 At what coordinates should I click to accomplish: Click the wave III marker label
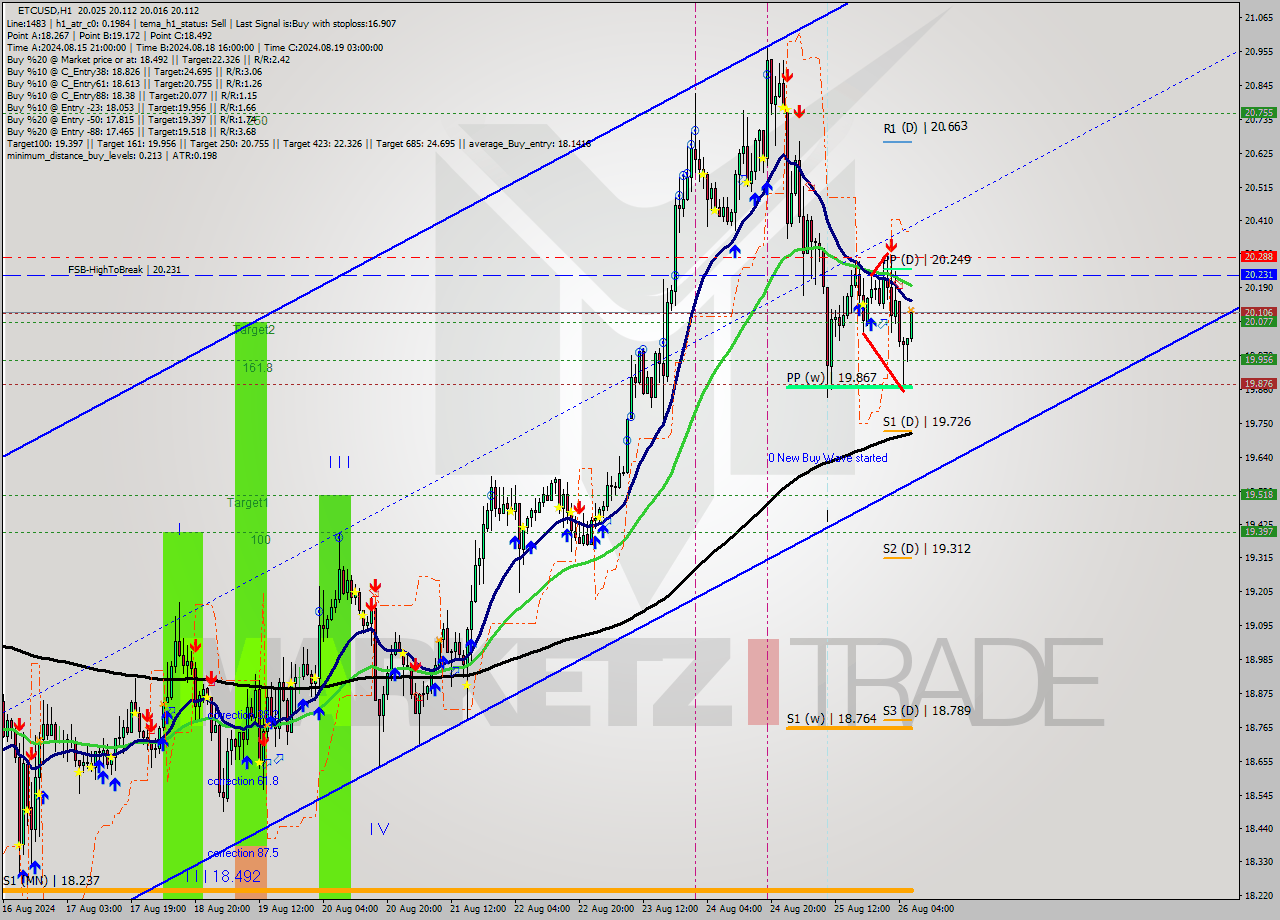click(x=339, y=462)
